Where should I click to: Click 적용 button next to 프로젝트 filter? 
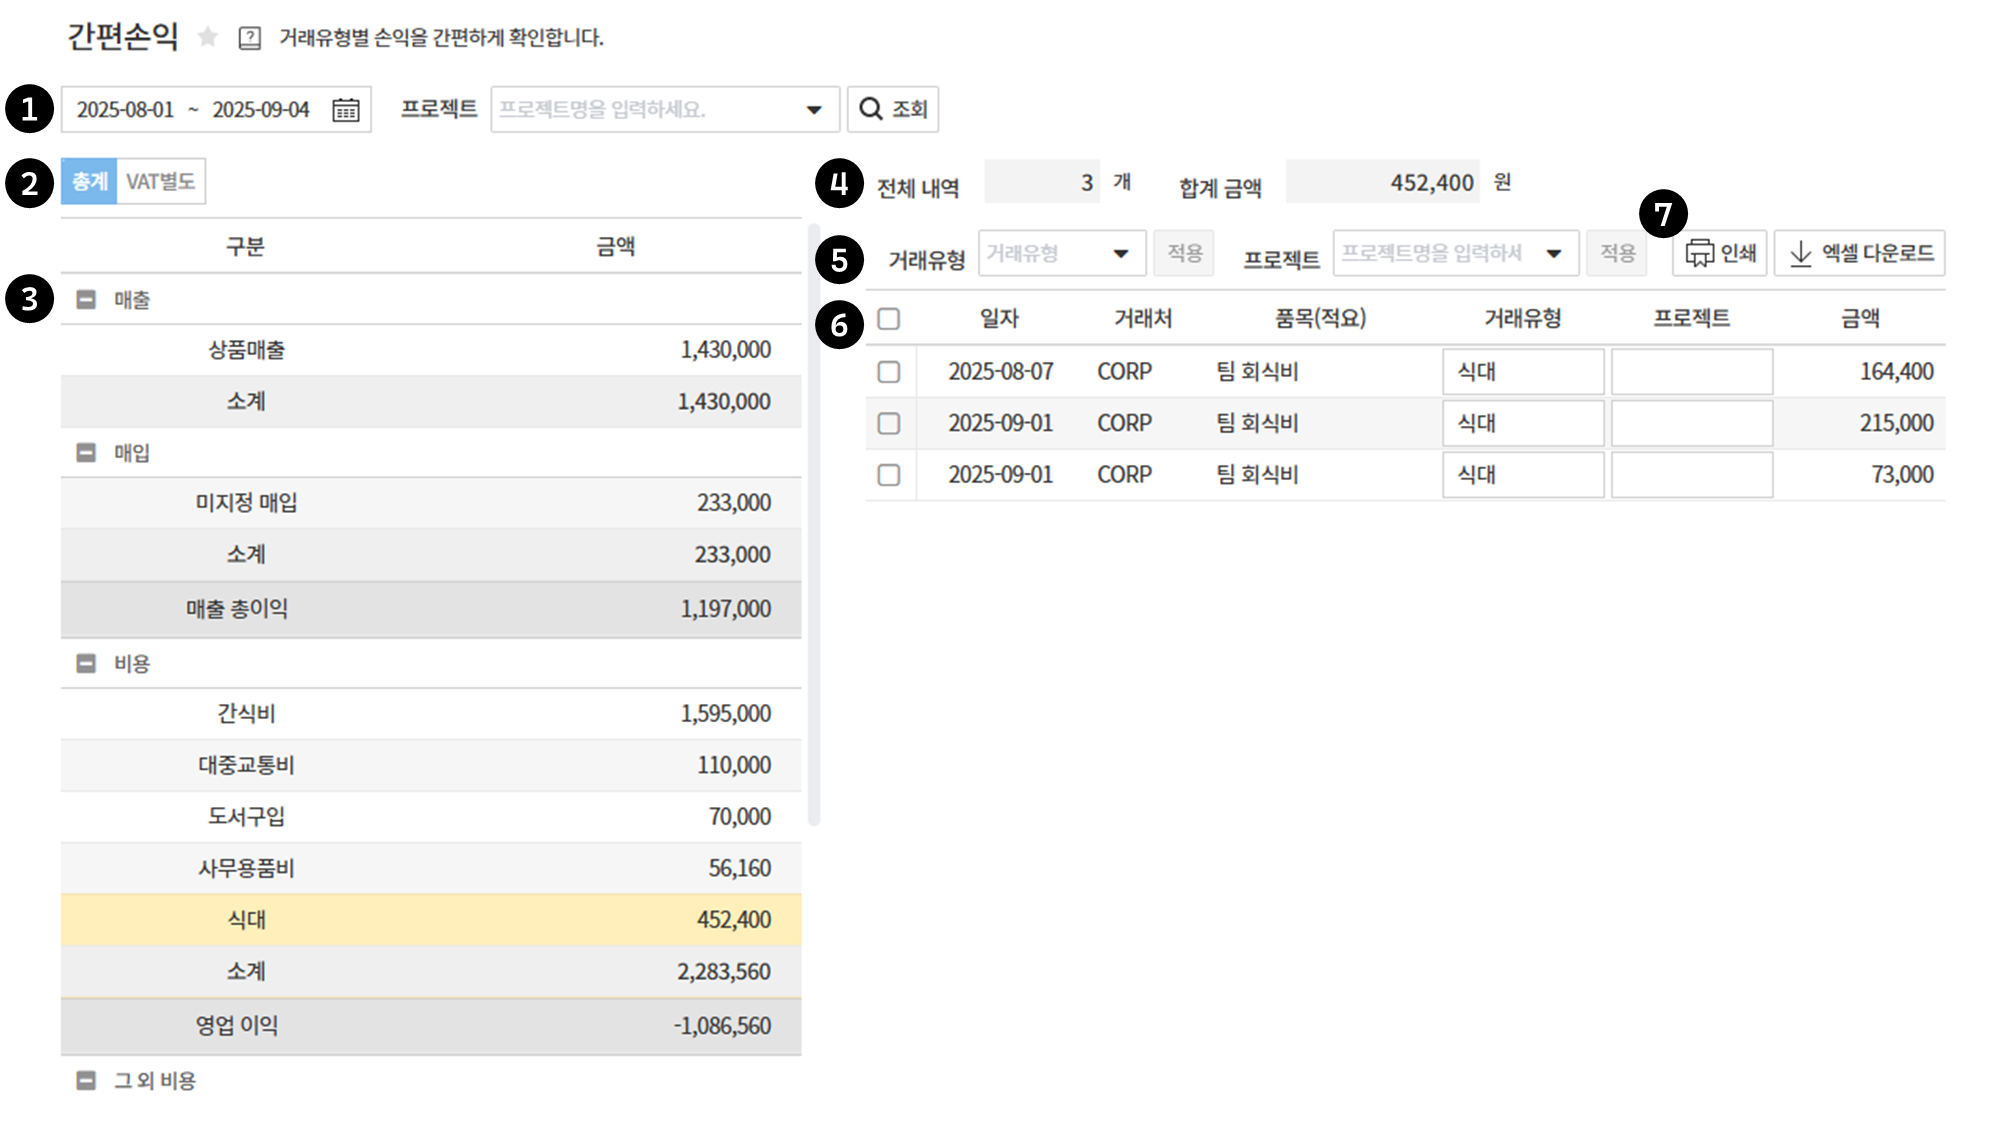(1617, 253)
